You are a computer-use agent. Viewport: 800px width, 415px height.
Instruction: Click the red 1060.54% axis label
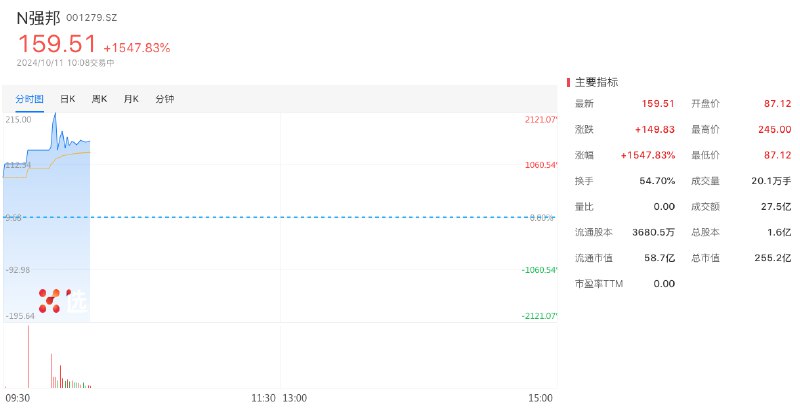point(541,165)
